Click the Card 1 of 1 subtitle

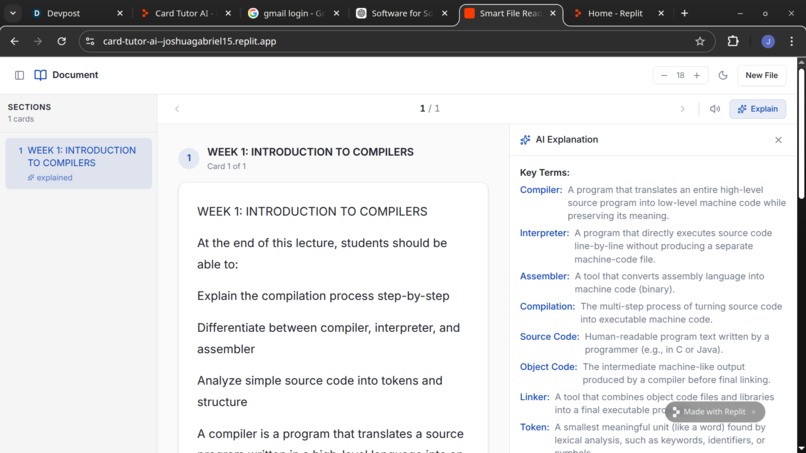point(226,166)
